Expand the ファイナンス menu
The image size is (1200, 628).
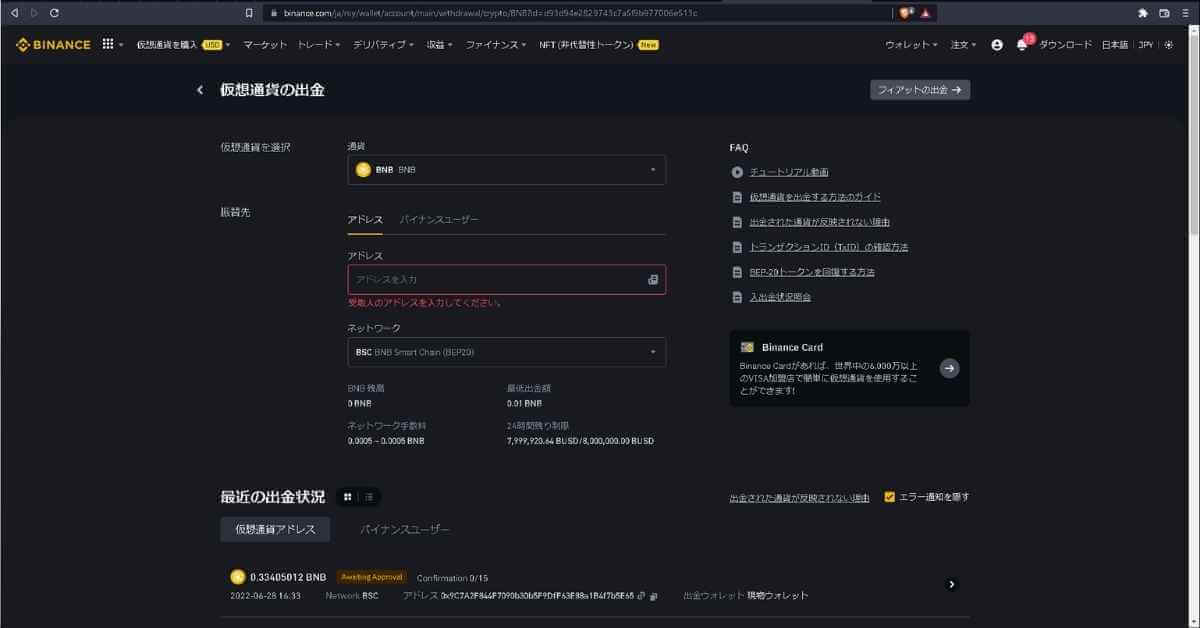click(x=496, y=45)
